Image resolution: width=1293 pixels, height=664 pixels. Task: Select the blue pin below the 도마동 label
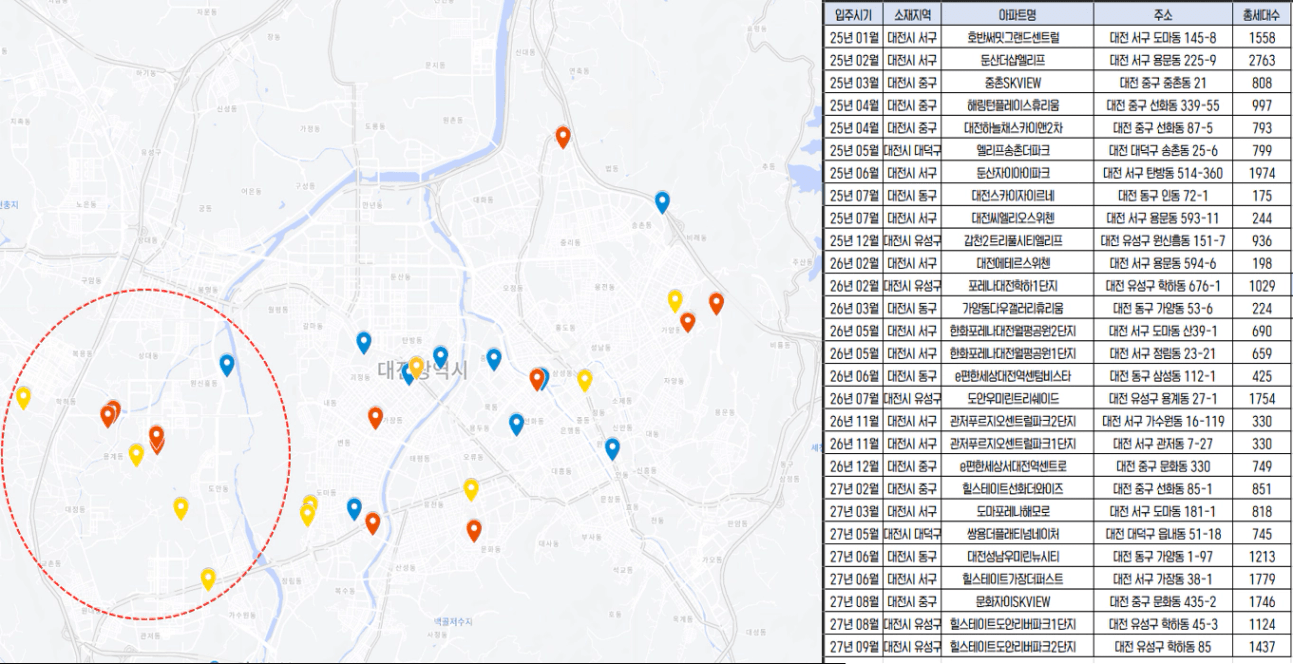[354, 509]
